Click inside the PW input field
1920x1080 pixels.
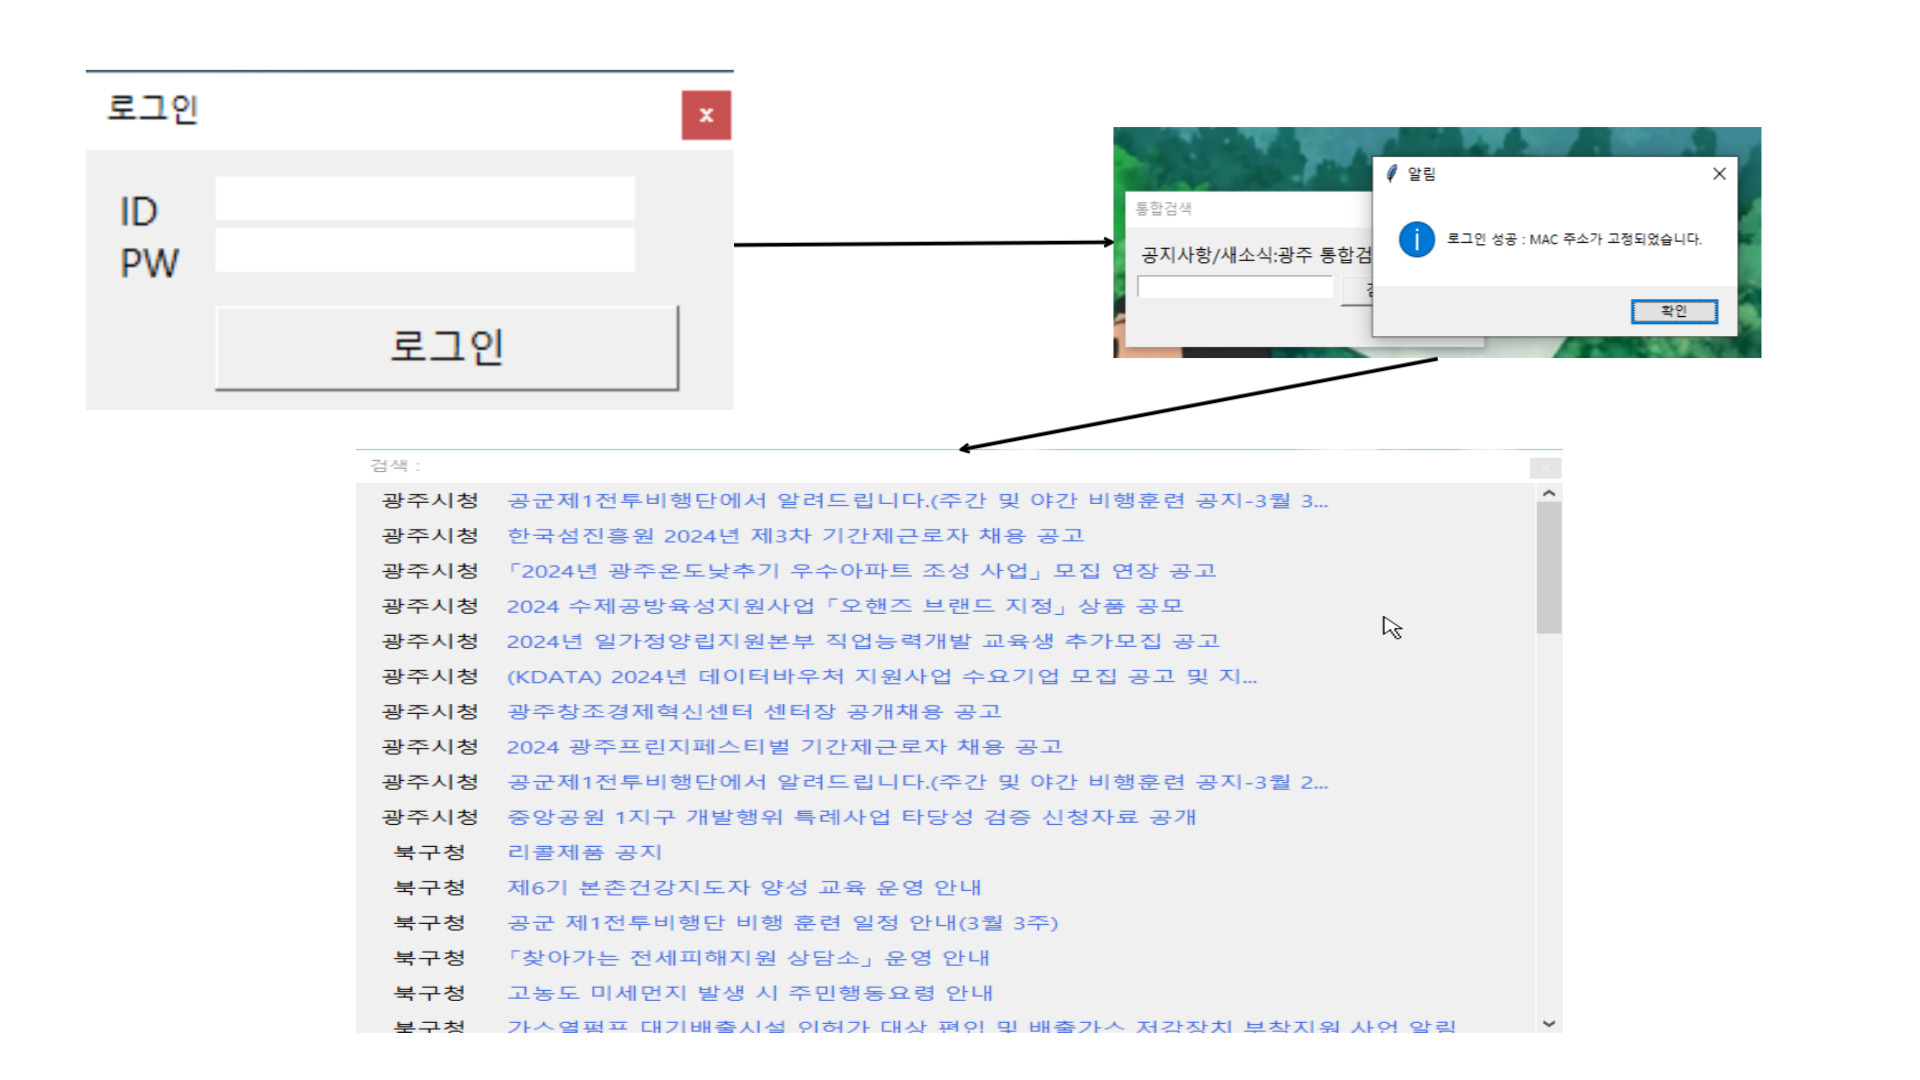[423, 251]
